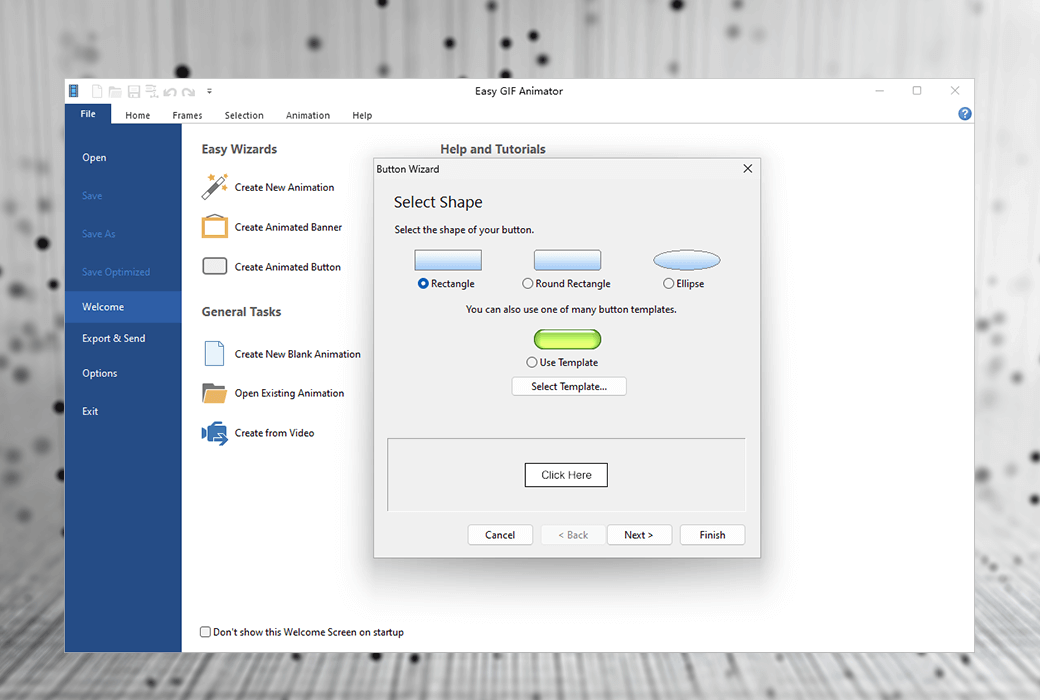Click the Select Shape heading text

coord(438,202)
